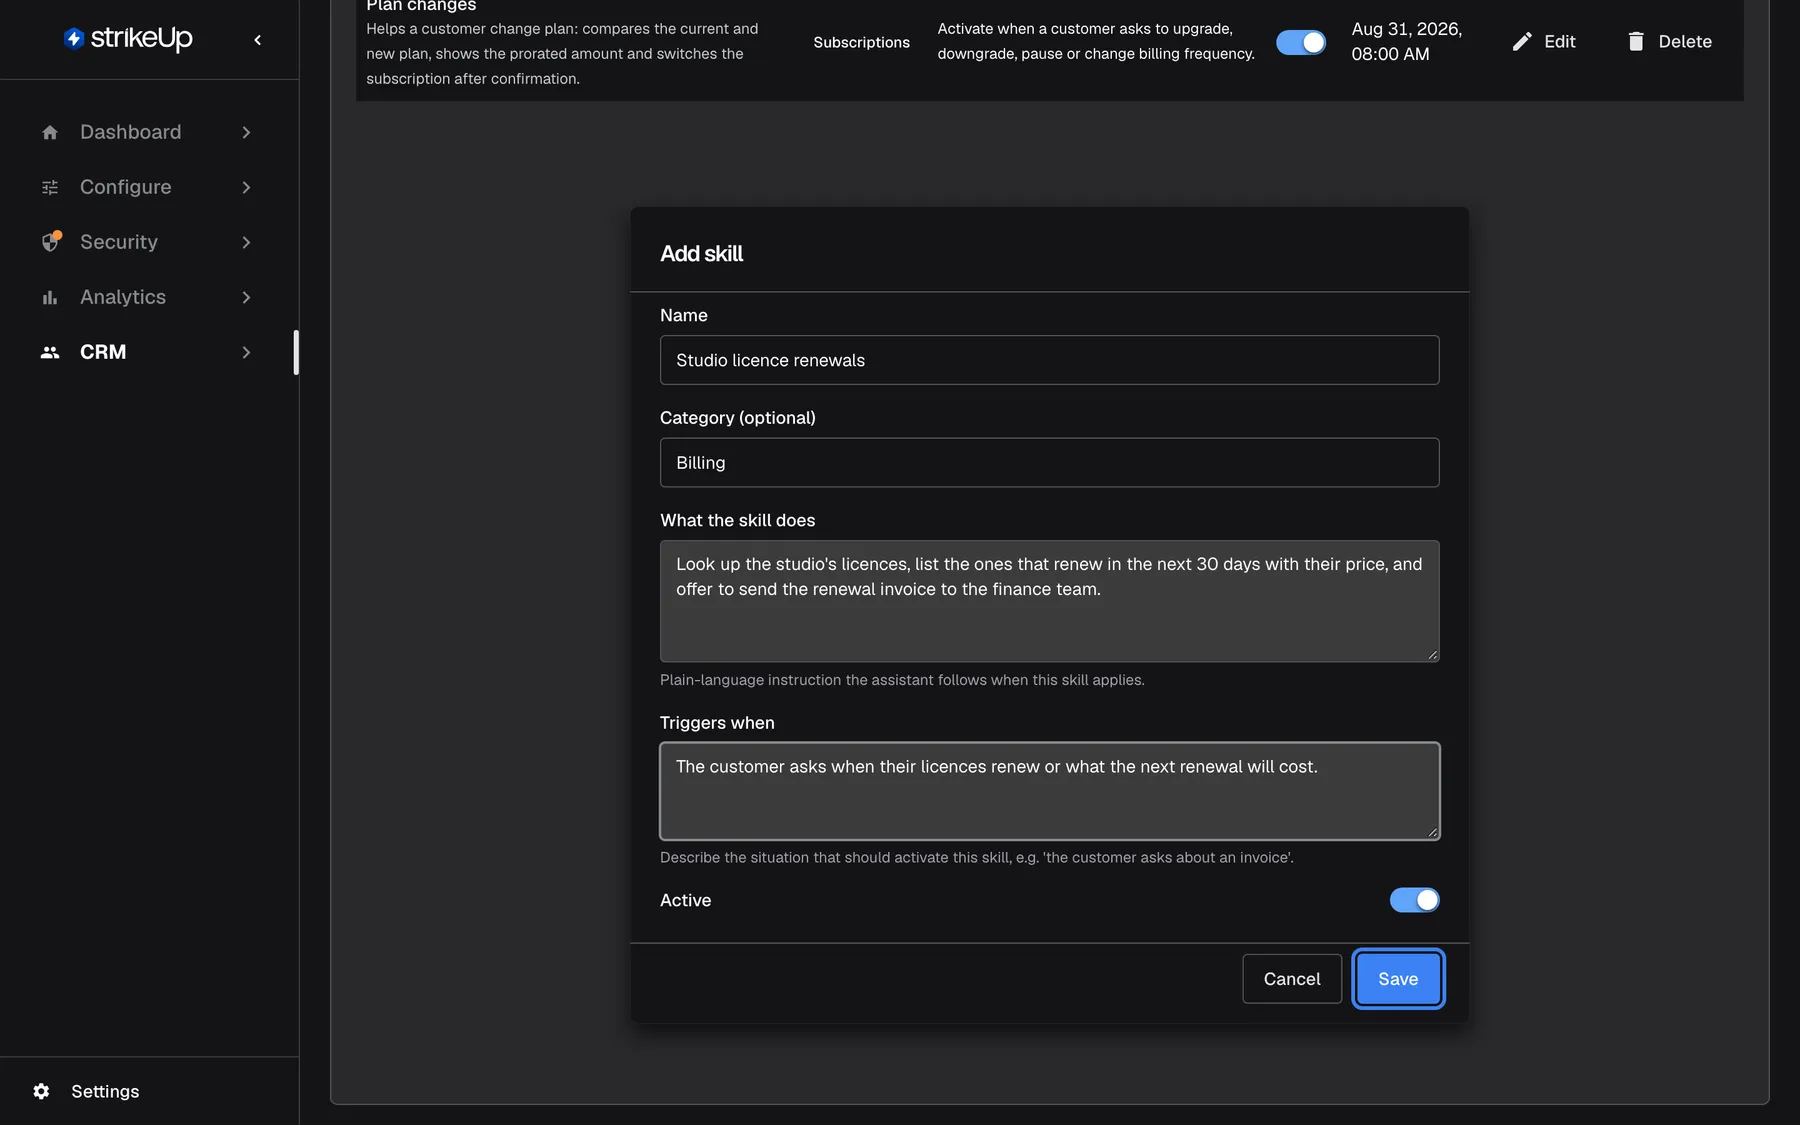
Task: Click the Subscriptions category text
Action: click(x=861, y=42)
